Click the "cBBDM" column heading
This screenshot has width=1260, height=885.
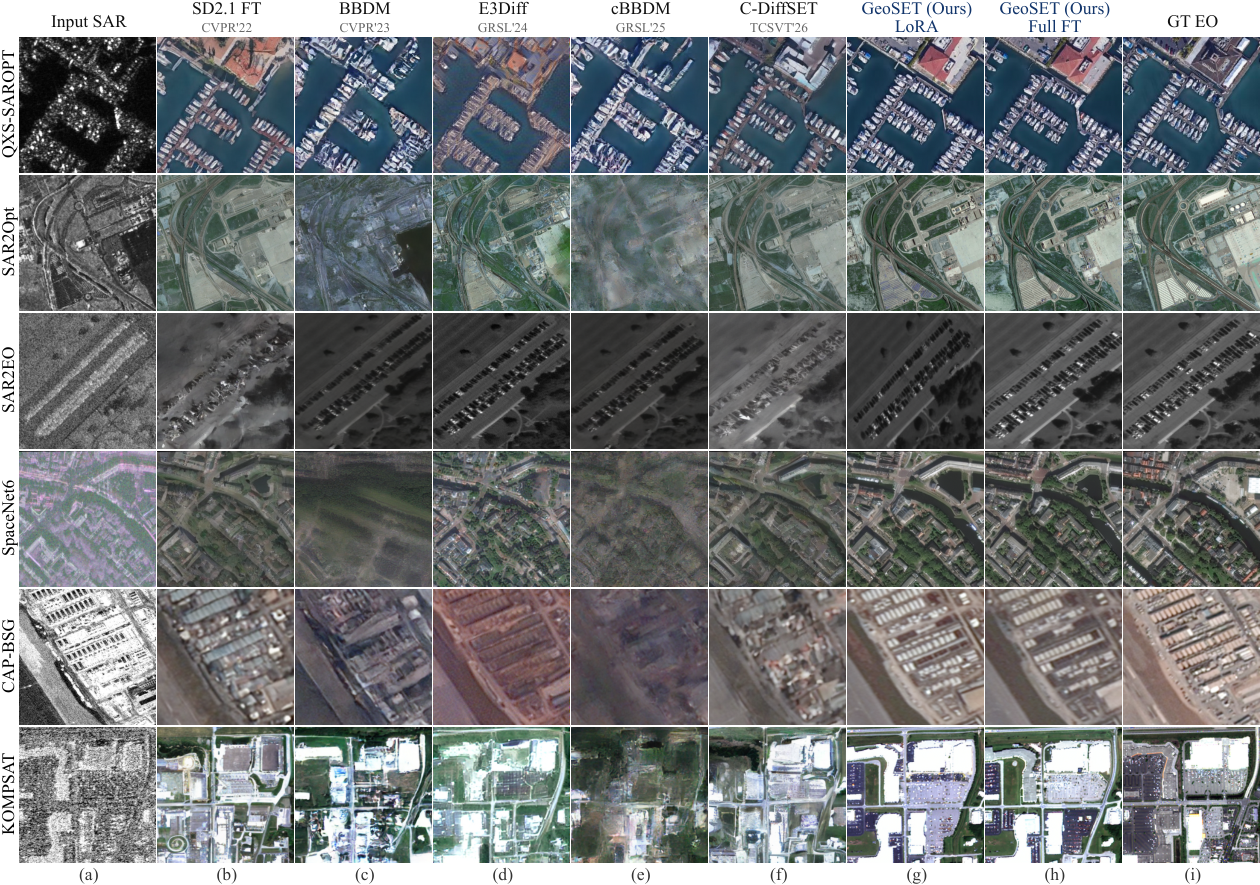coord(639,10)
